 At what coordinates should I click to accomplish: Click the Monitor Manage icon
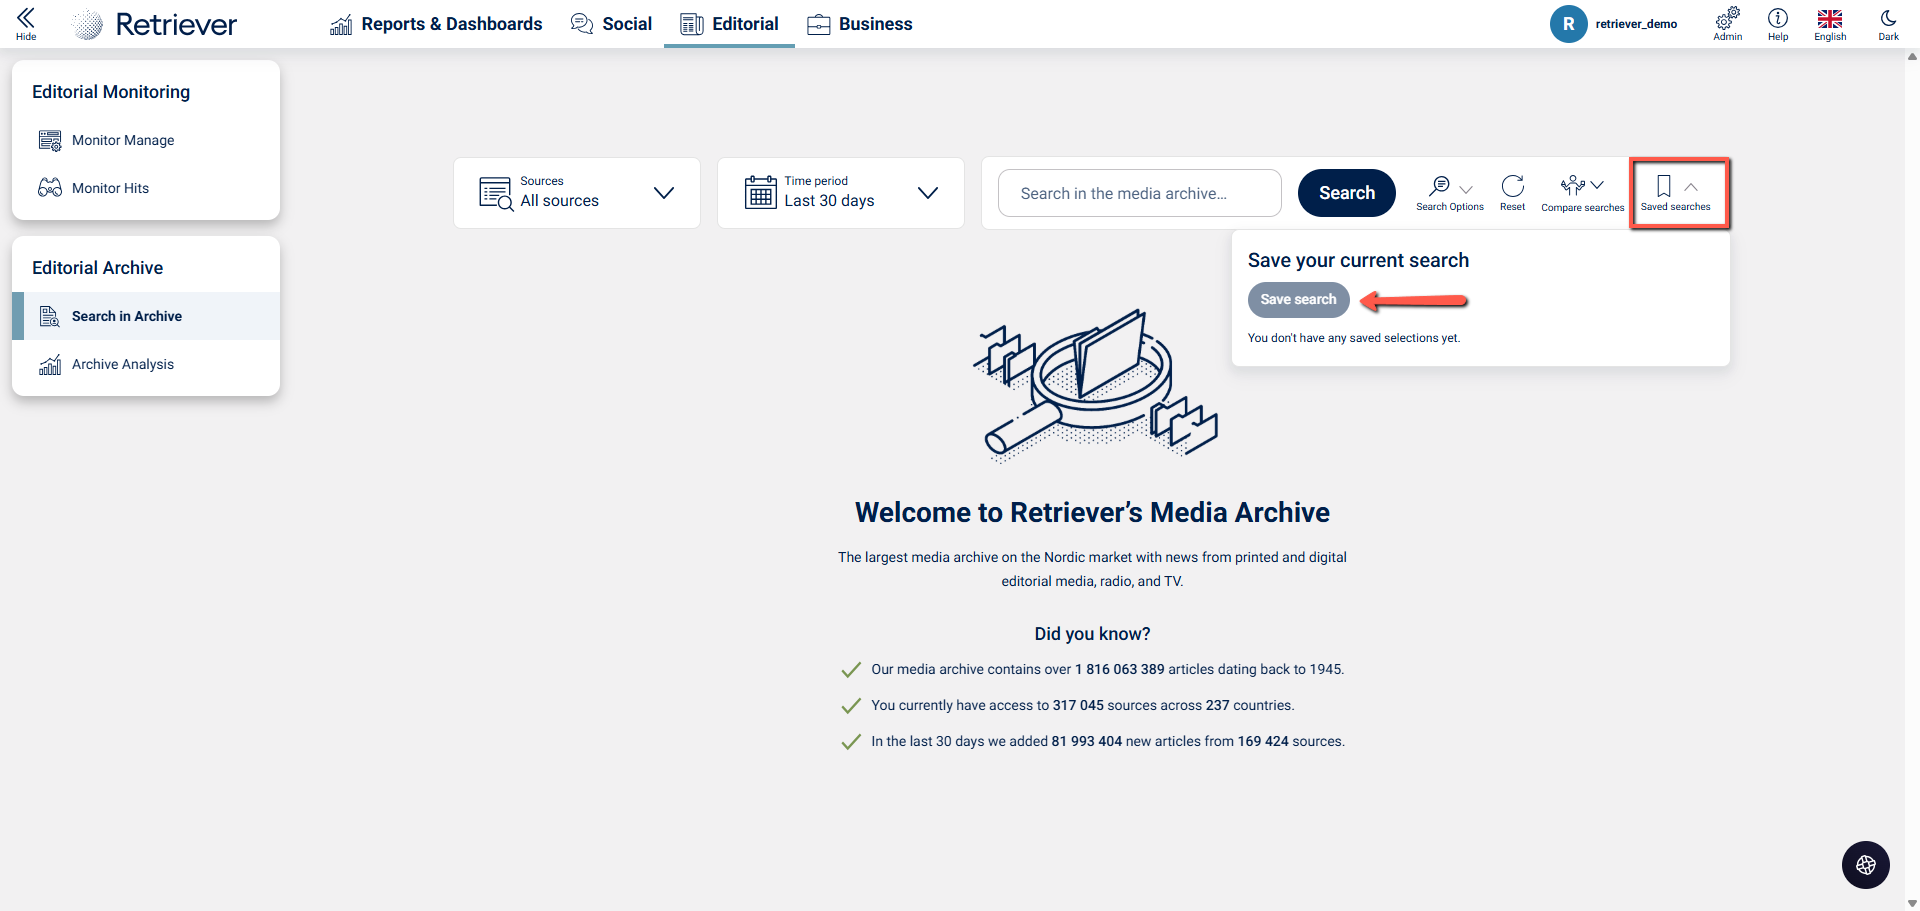coord(50,140)
